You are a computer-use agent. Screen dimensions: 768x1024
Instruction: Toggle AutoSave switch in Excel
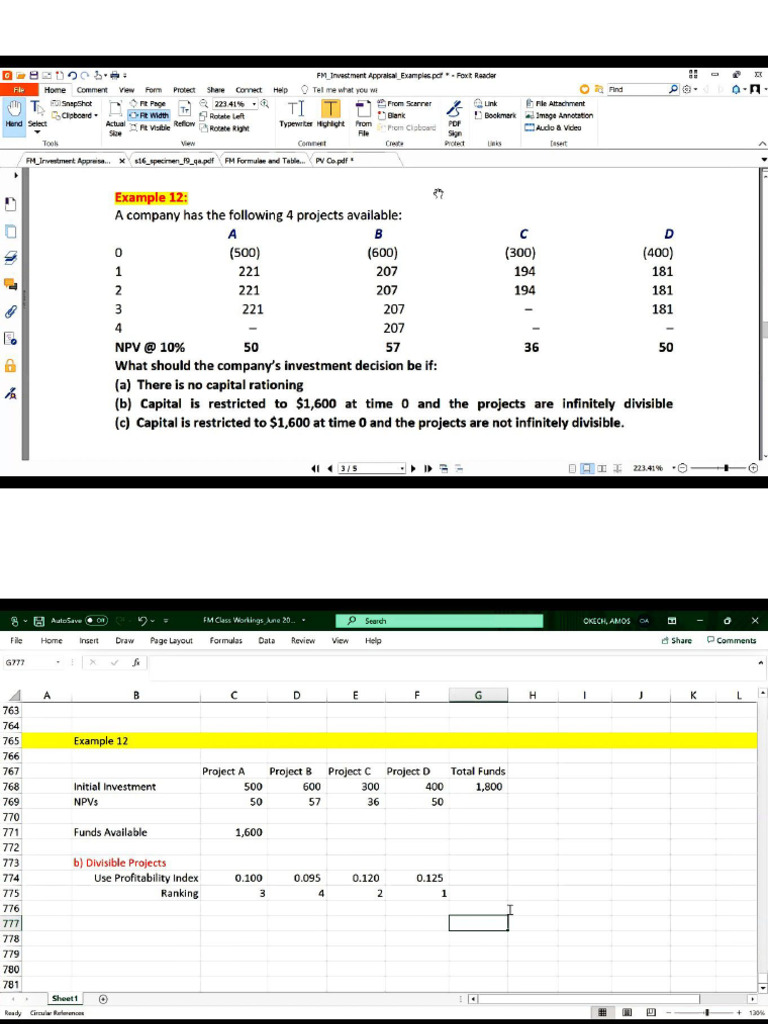click(x=97, y=620)
